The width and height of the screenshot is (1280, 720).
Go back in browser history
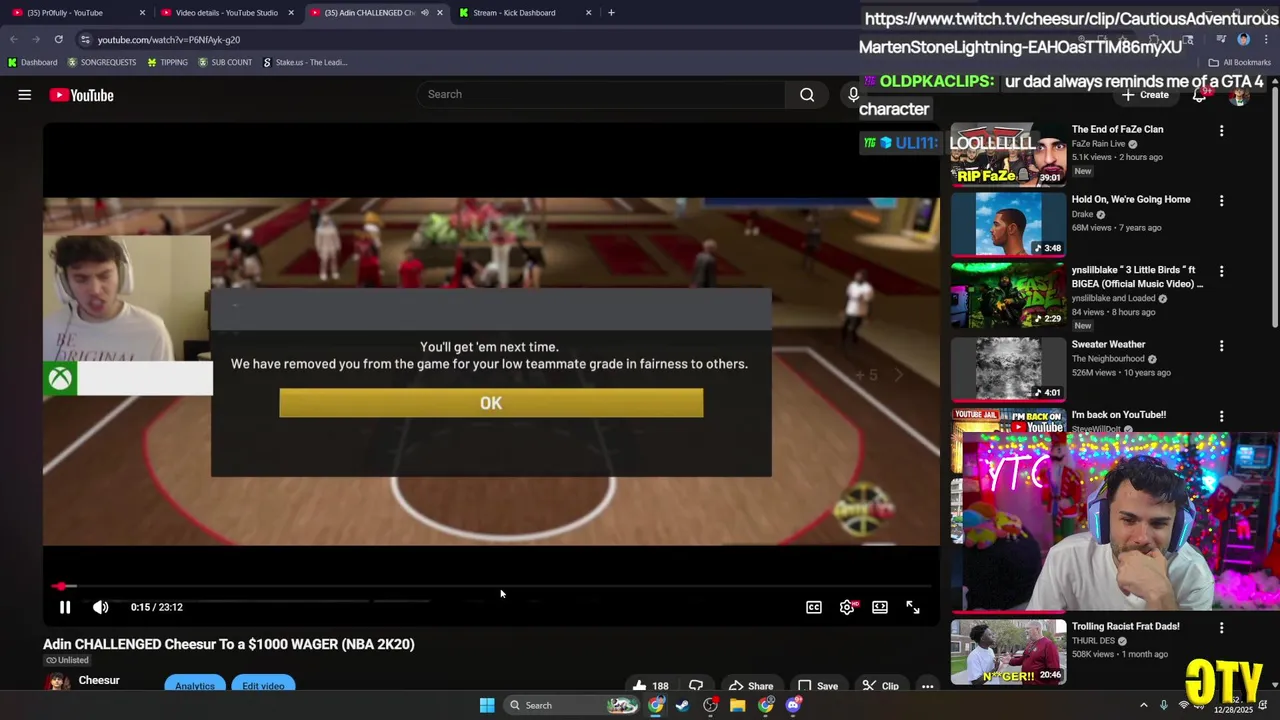(x=14, y=39)
